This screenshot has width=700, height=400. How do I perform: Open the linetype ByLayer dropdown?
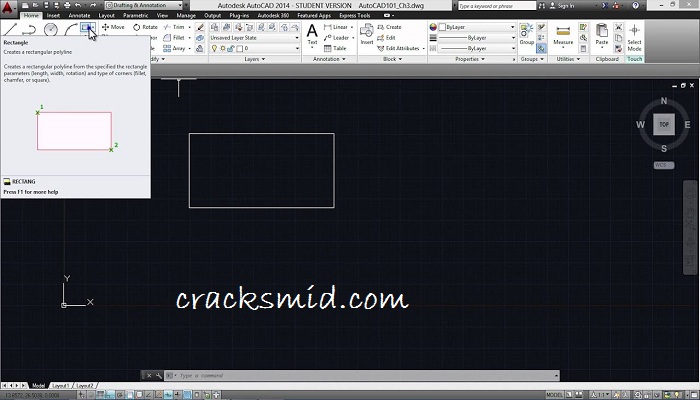[476, 48]
